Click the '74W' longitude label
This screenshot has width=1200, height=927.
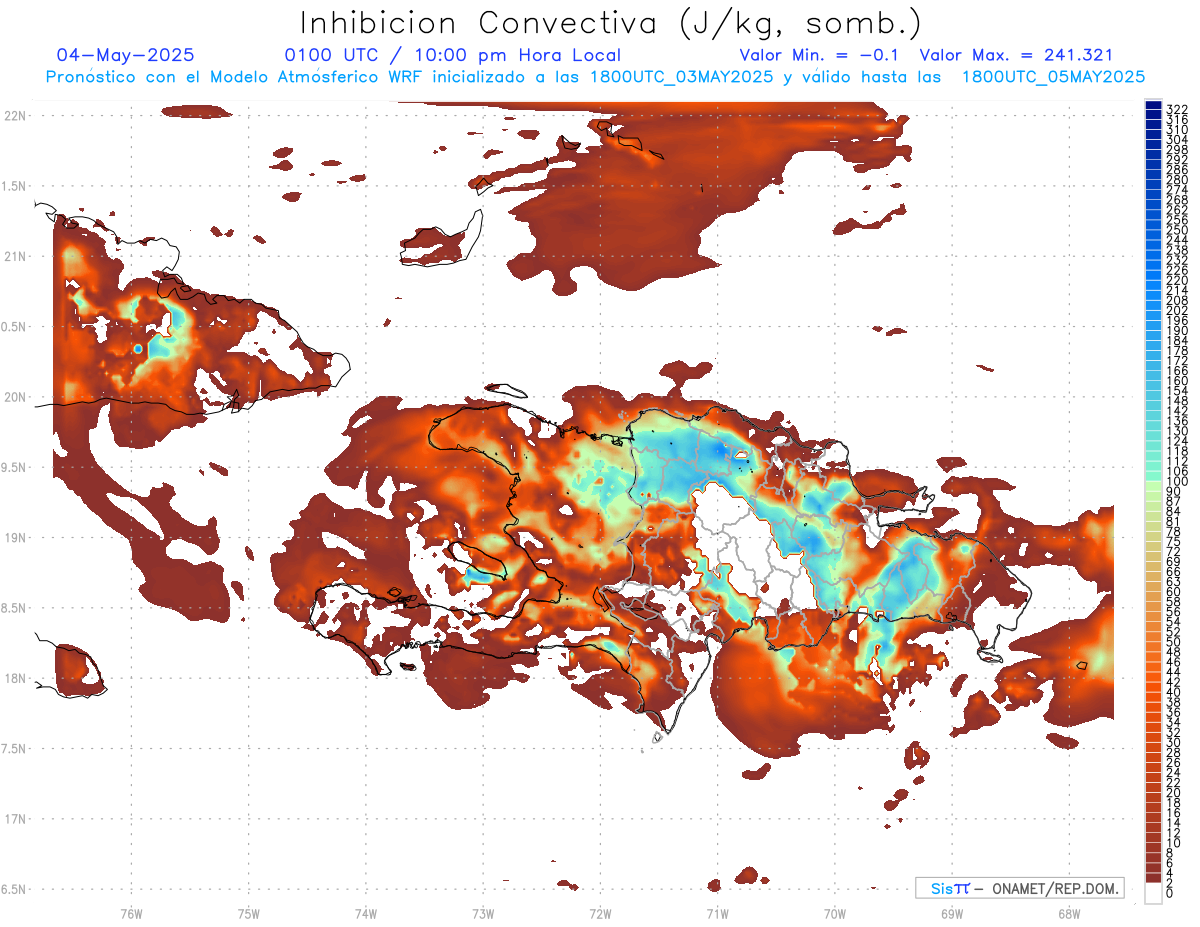click(366, 913)
